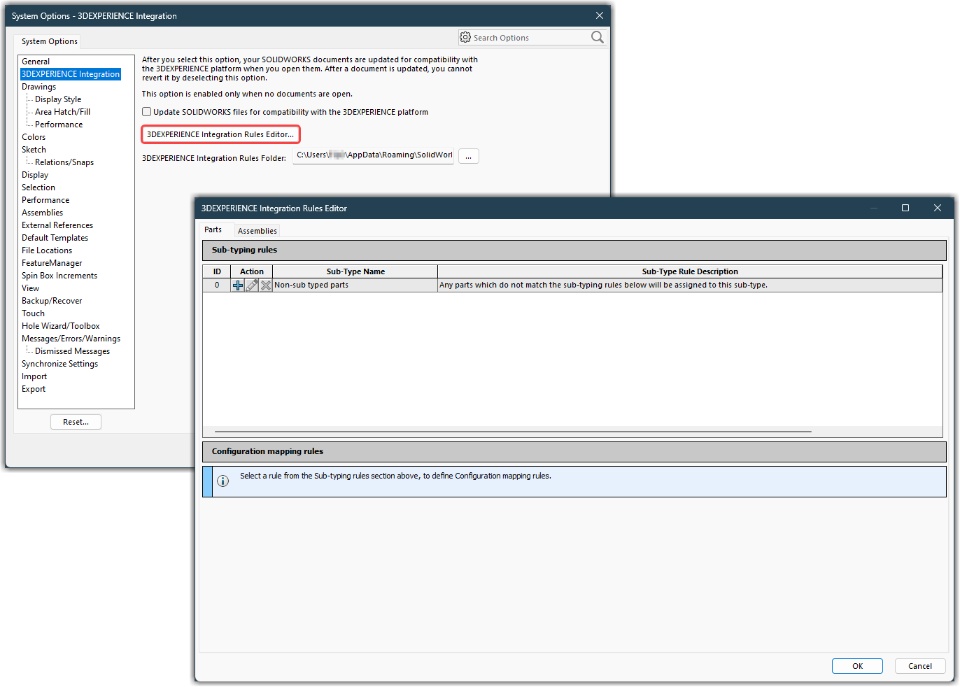Select 3DEXPERIENCE Integration in the options tree
Image resolution: width=960 pixels, height=687 pixels.
[70, 74]
